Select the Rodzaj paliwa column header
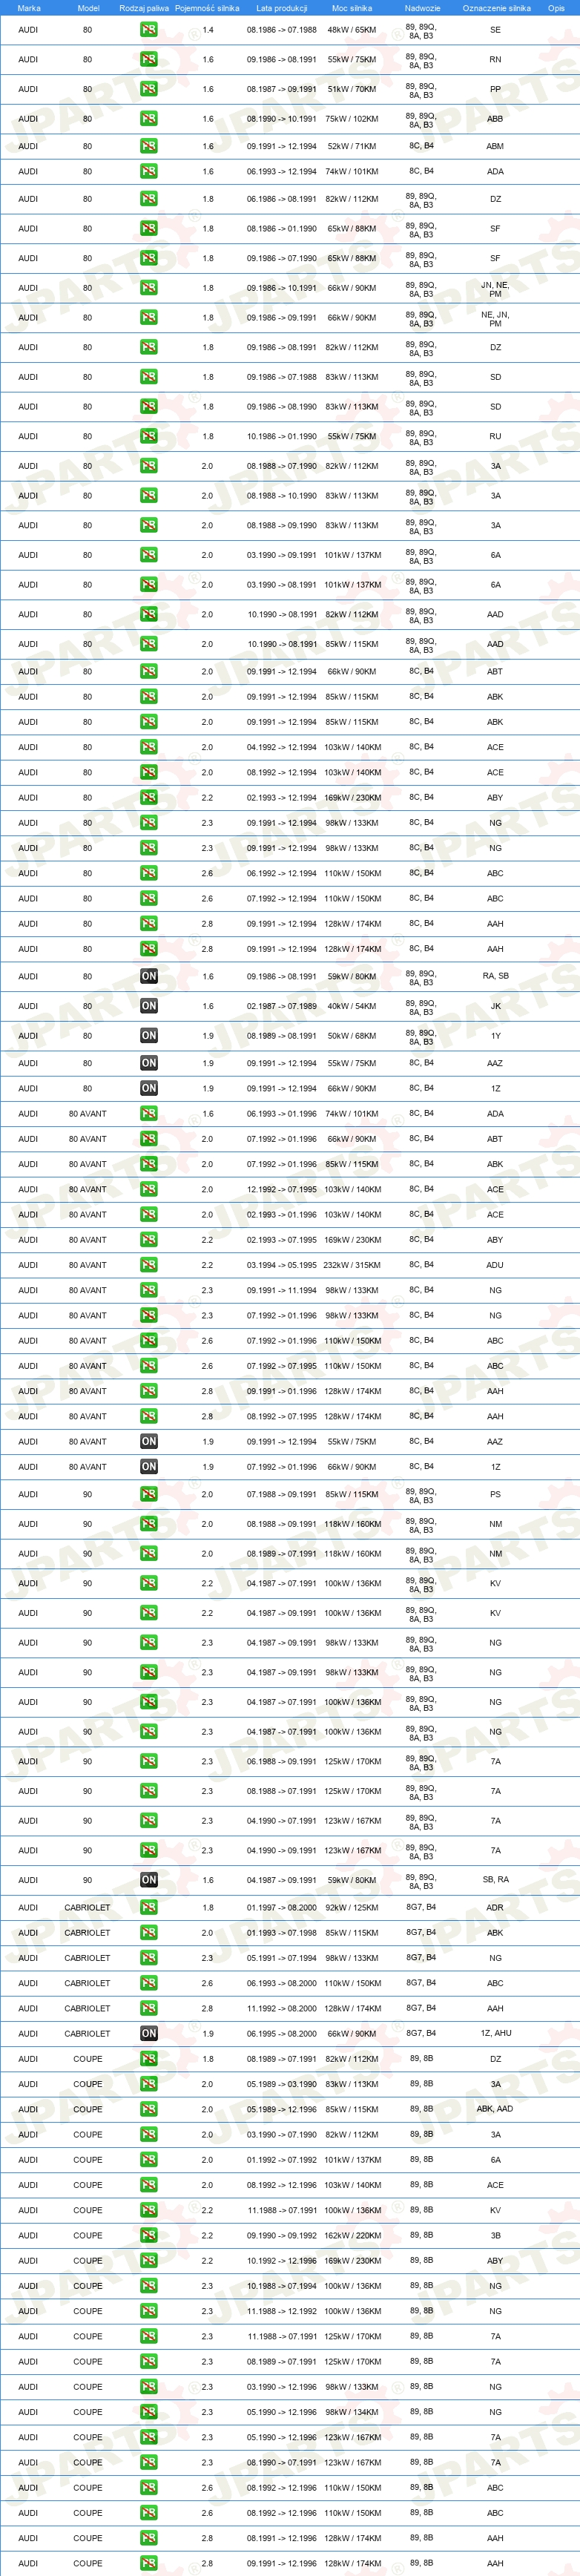This screenshot has height=2576, width=580. [144, 8]
